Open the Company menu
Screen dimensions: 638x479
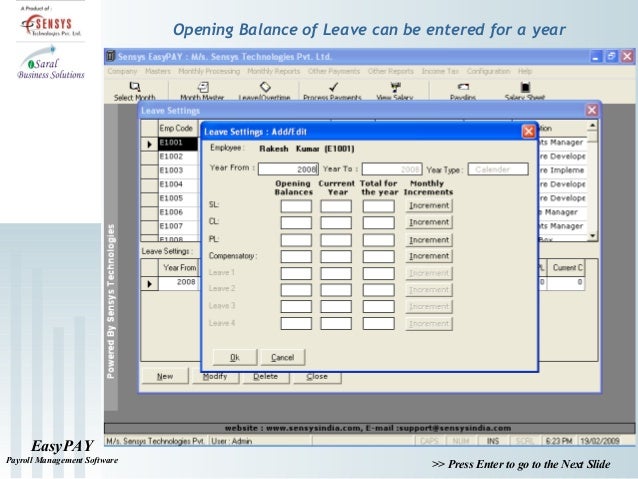pyautogui.click(x=122, y=71)
